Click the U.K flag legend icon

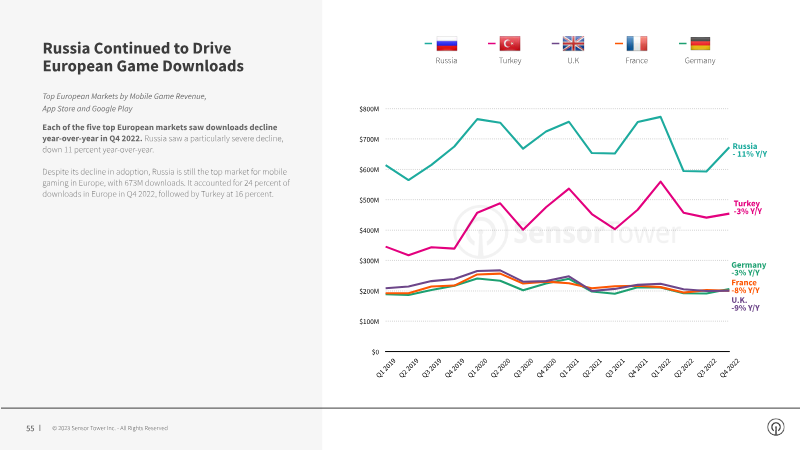[573, 44]
